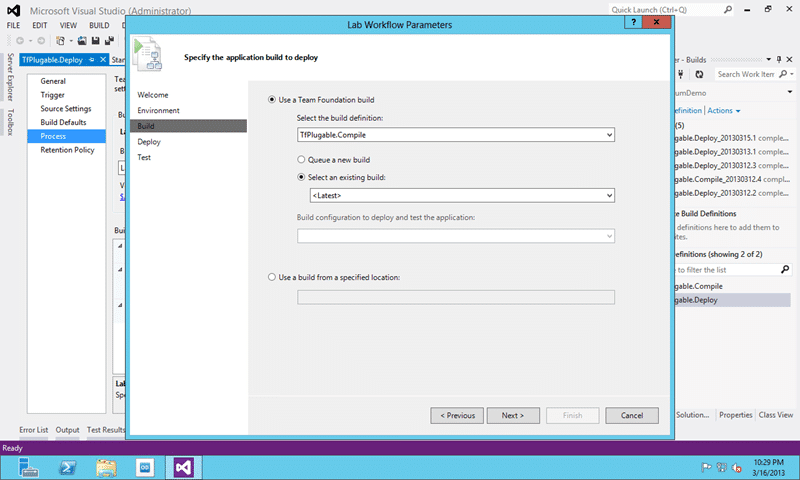Go to the Welcome wizard step

pos(153,95)
